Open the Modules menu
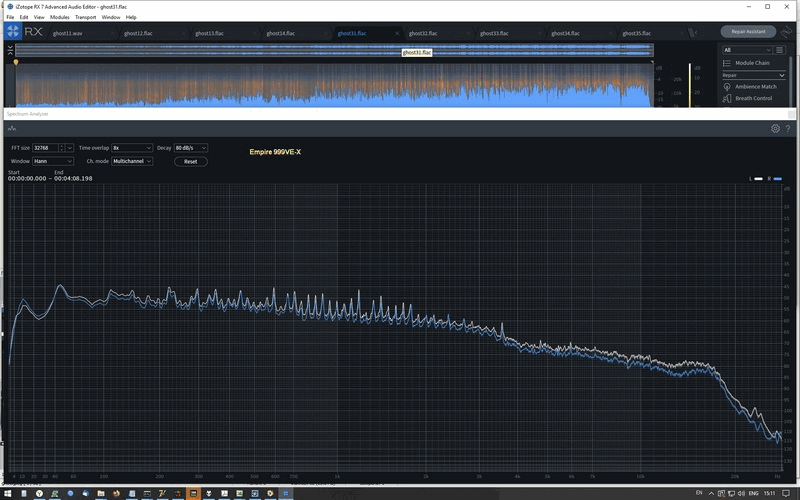The width and height of the screenshot is (800, 500). tap(60, 17)
